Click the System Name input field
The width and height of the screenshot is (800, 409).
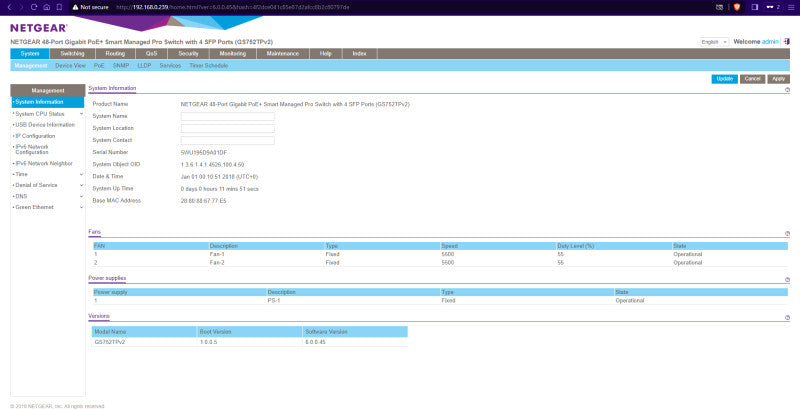(x=228, y=116)
